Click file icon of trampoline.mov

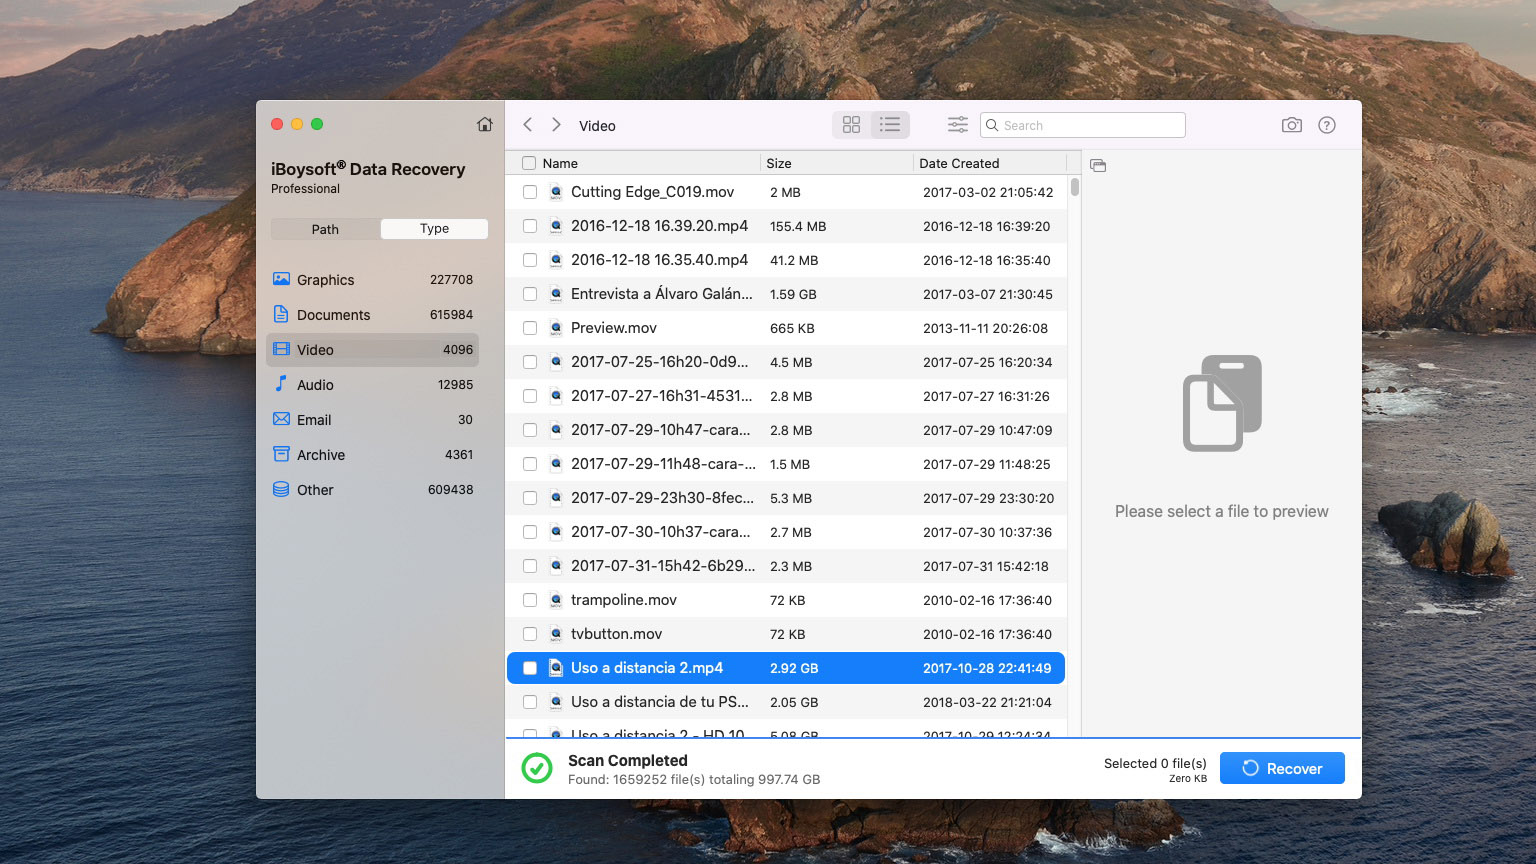[x=556, y=600]
